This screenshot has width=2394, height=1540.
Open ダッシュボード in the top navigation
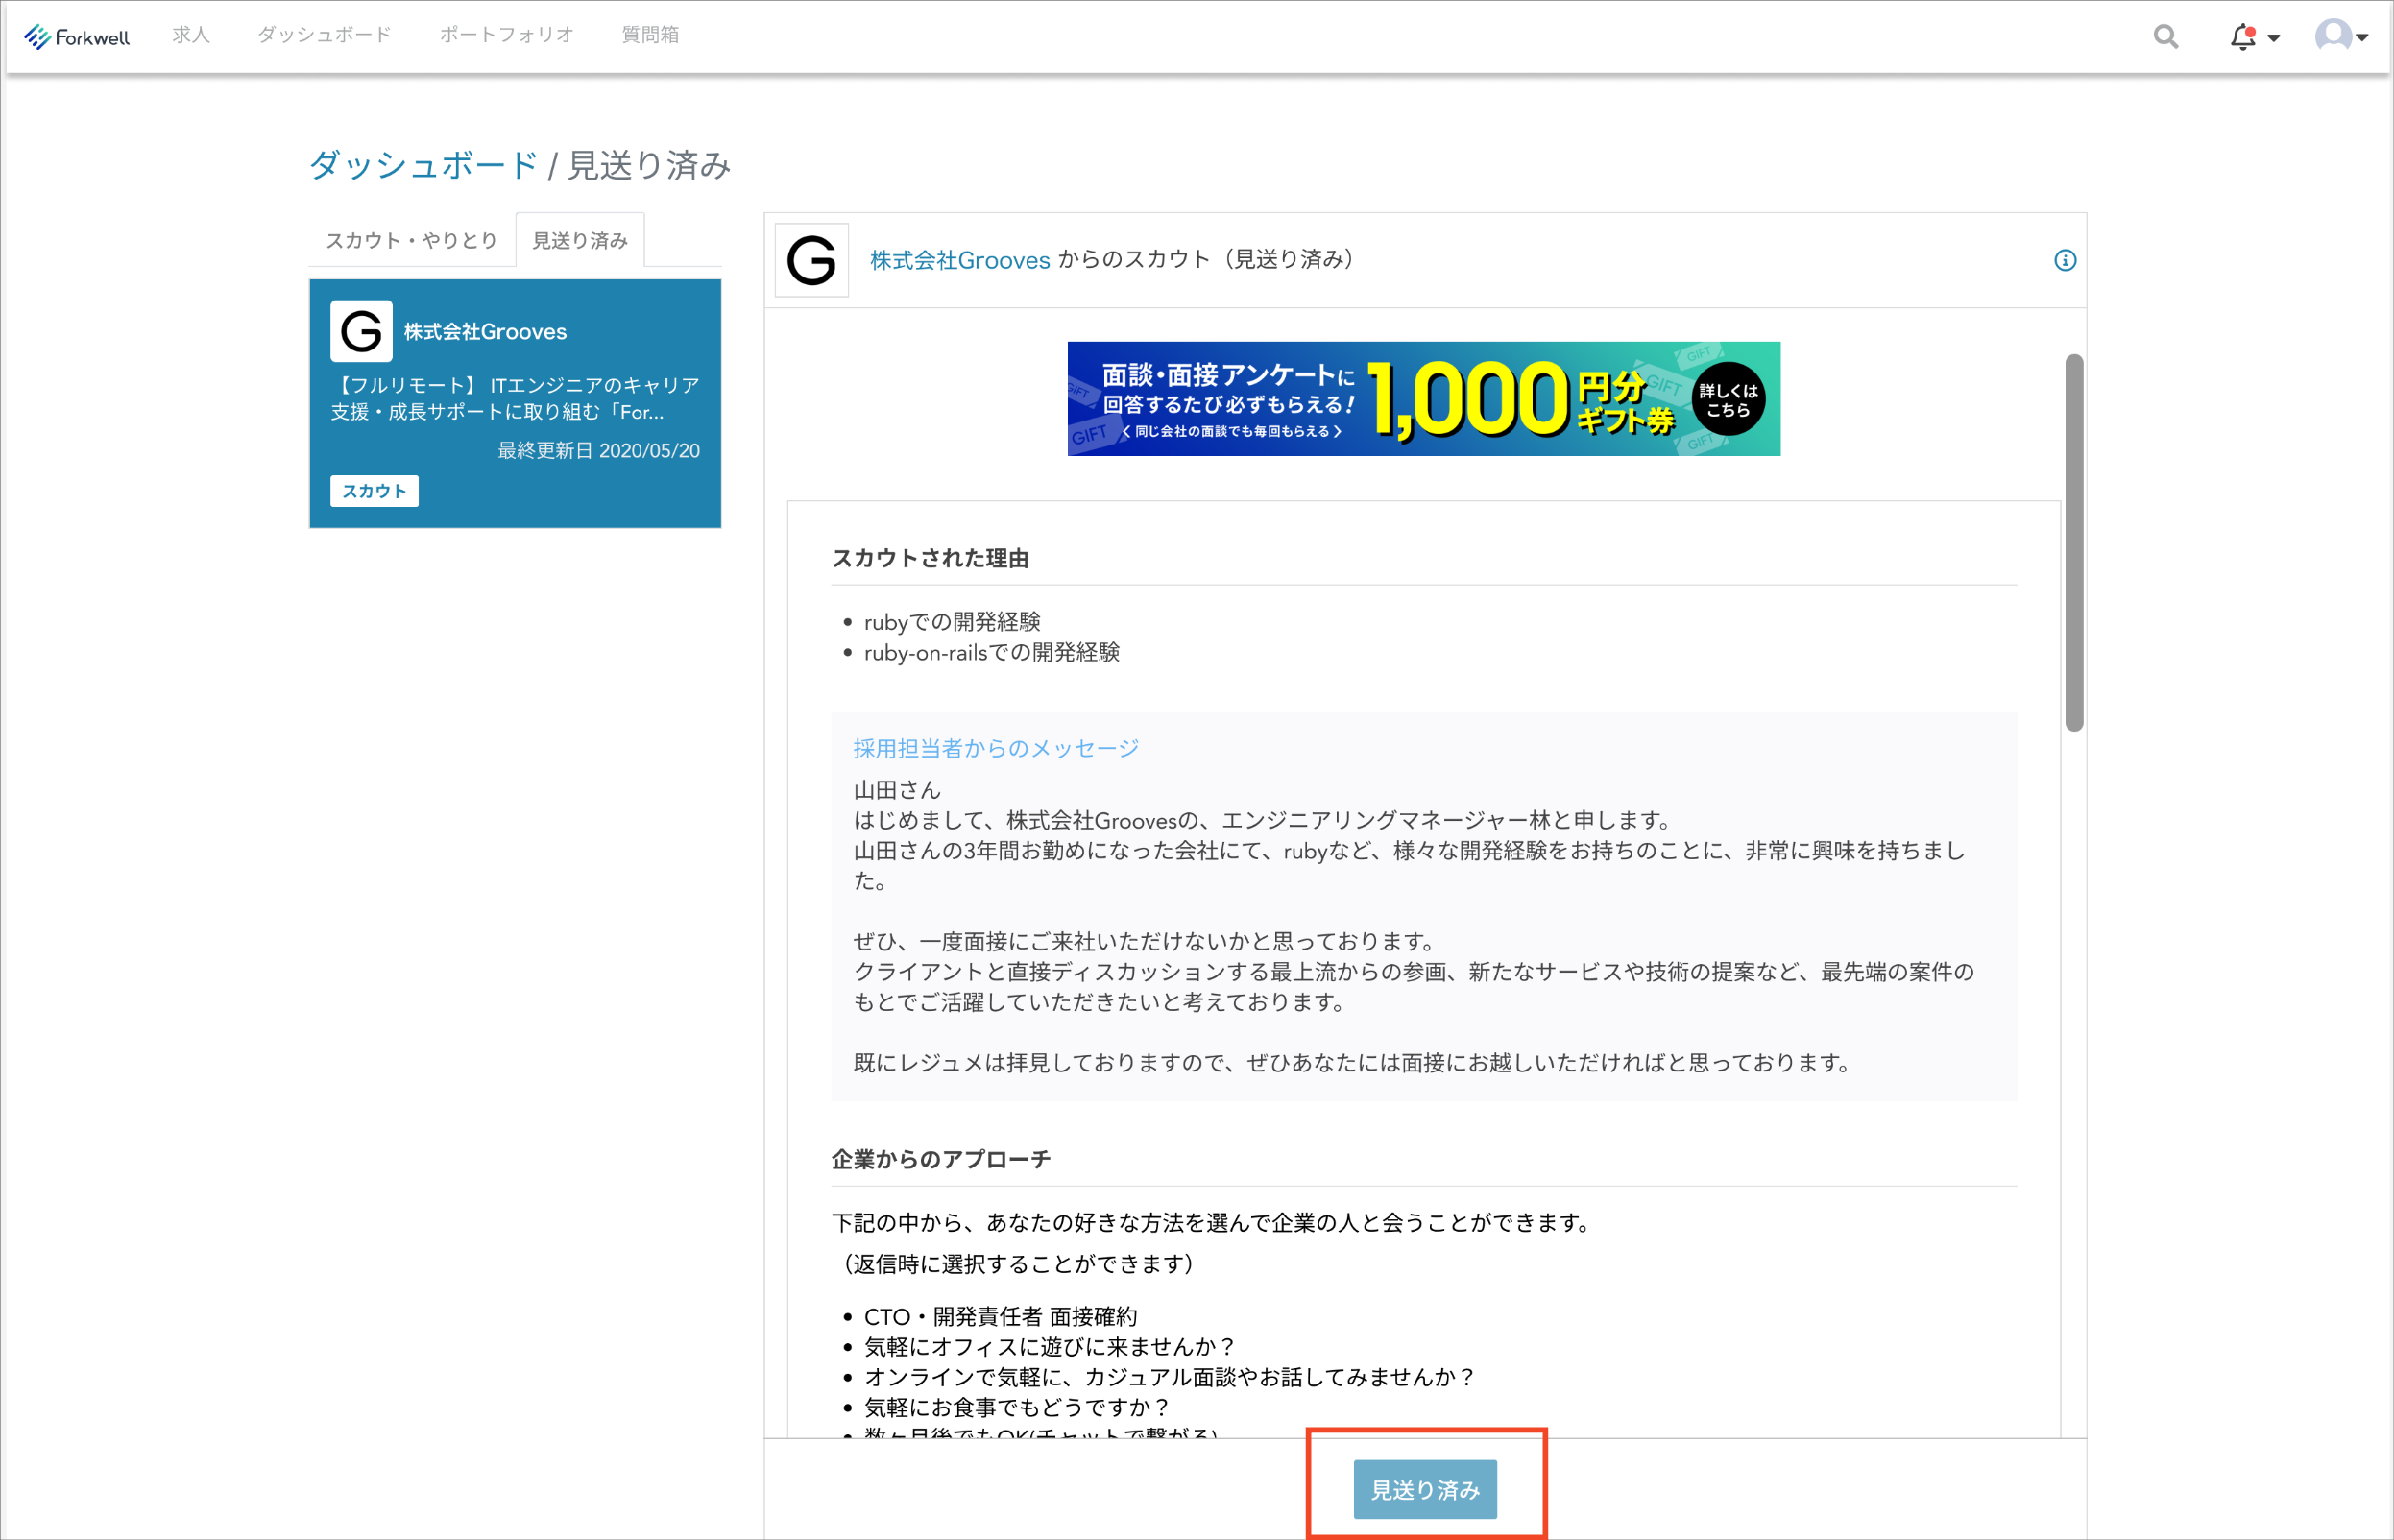pos(325,35)
